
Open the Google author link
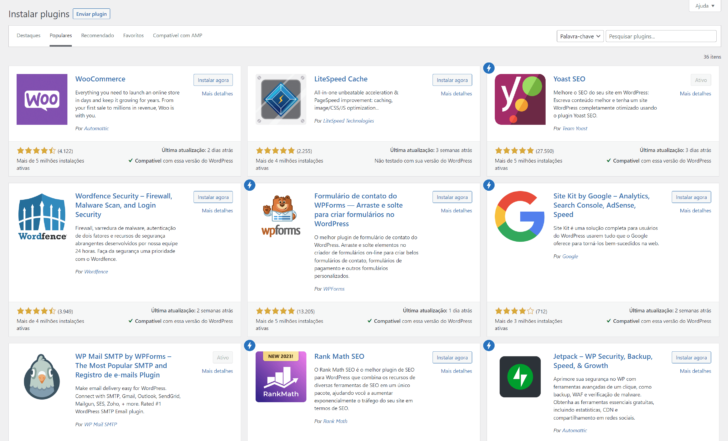[570, 256]
